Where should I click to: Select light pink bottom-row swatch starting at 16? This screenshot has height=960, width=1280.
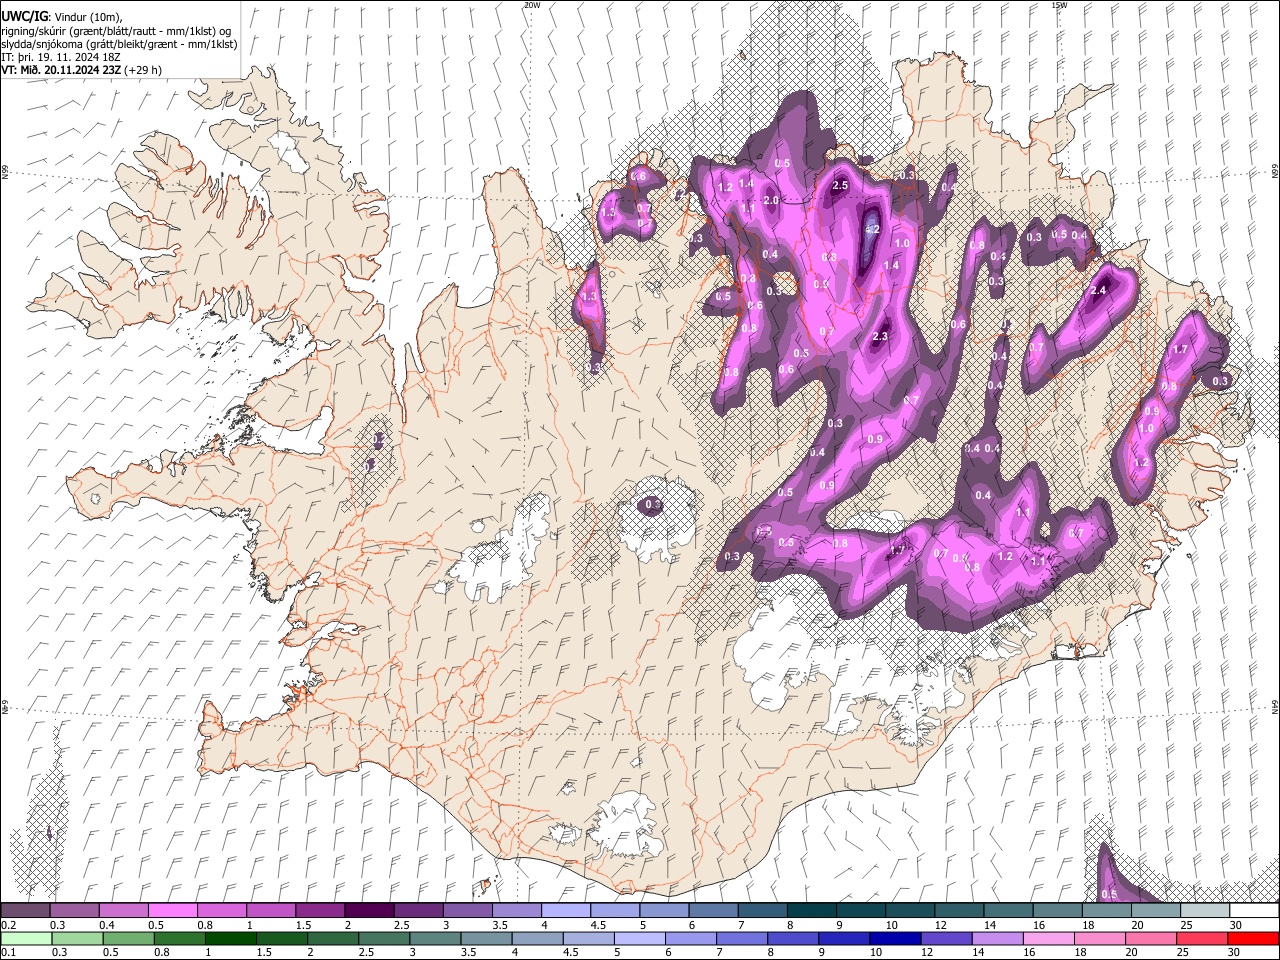point(1049,938)
